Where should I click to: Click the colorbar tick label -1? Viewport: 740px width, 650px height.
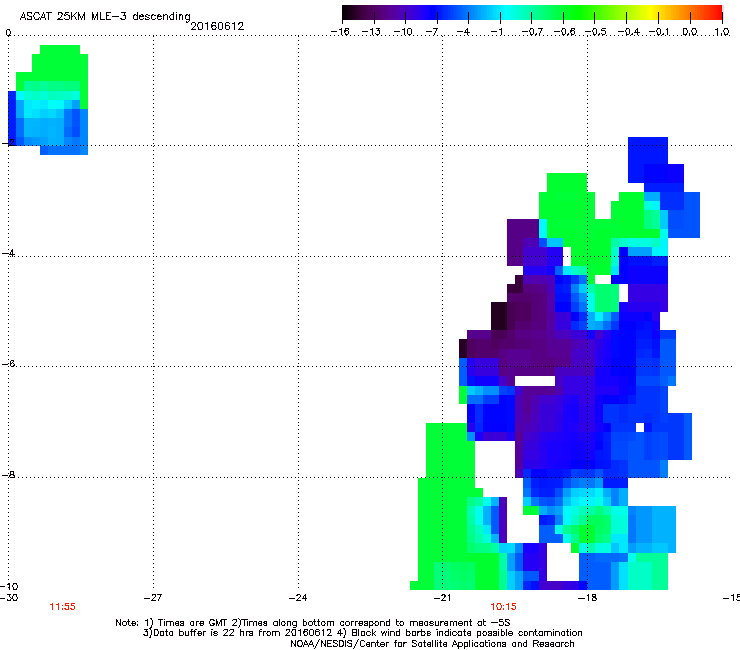click(x=496, y=32)
